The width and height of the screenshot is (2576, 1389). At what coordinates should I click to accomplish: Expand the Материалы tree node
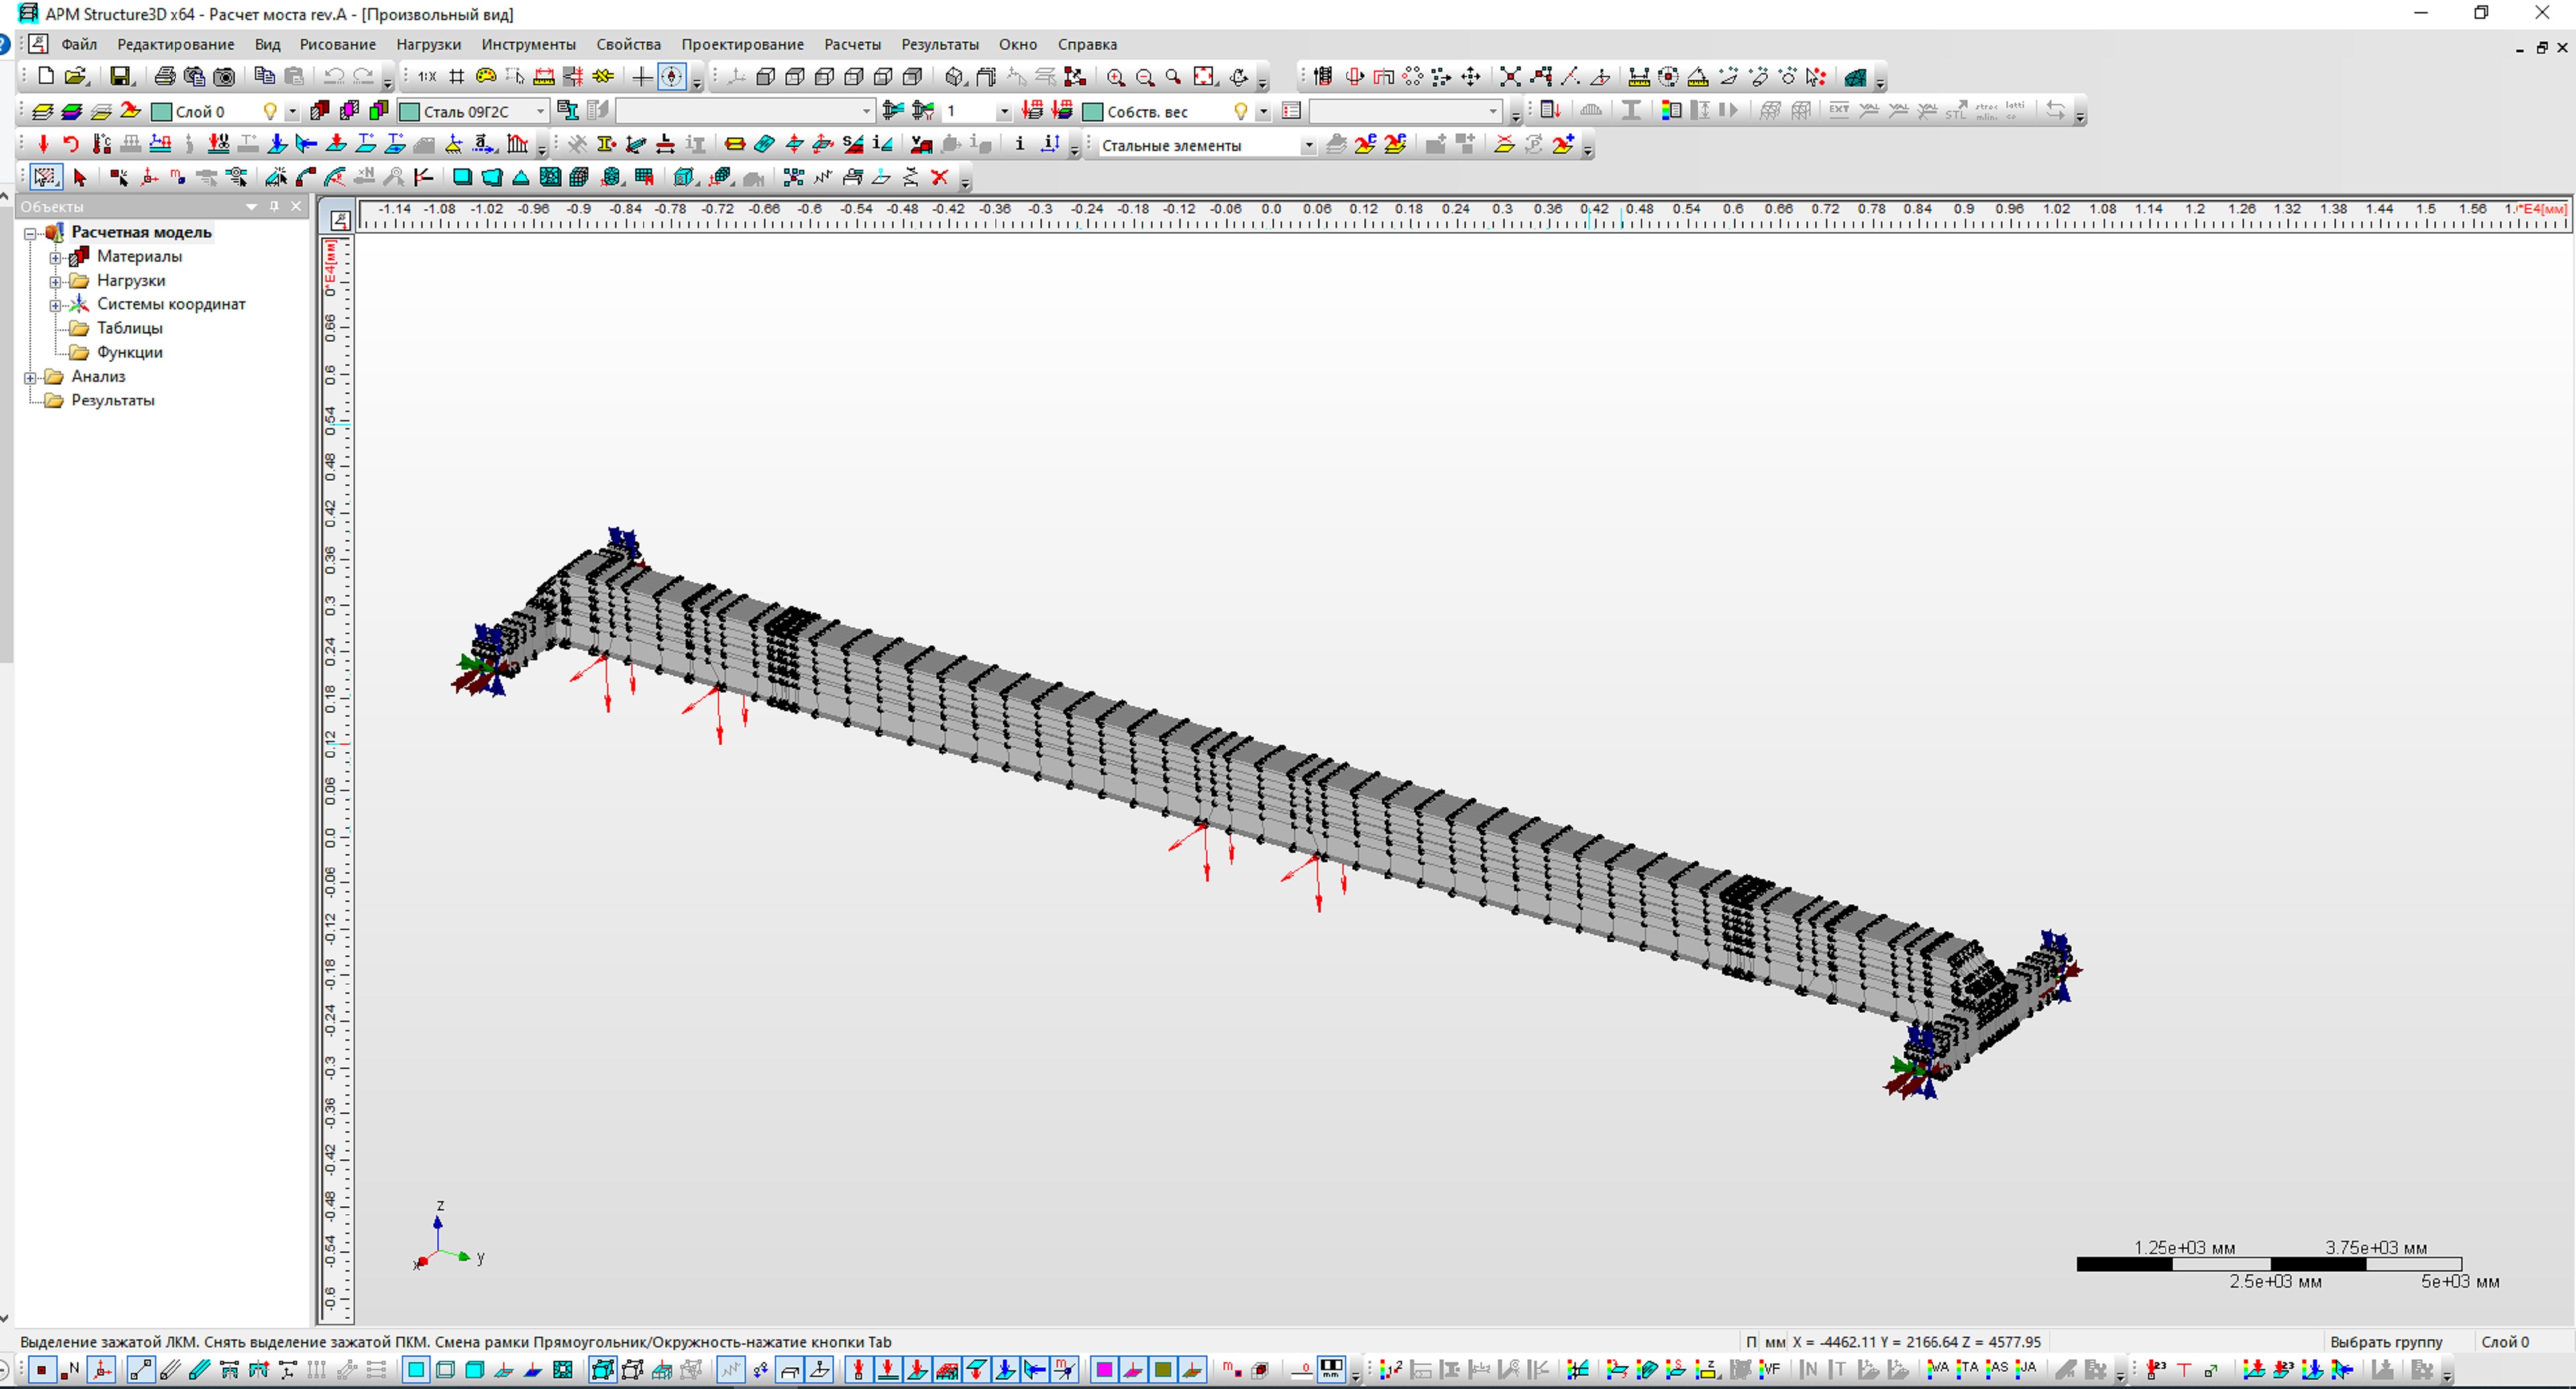(56, 257)
